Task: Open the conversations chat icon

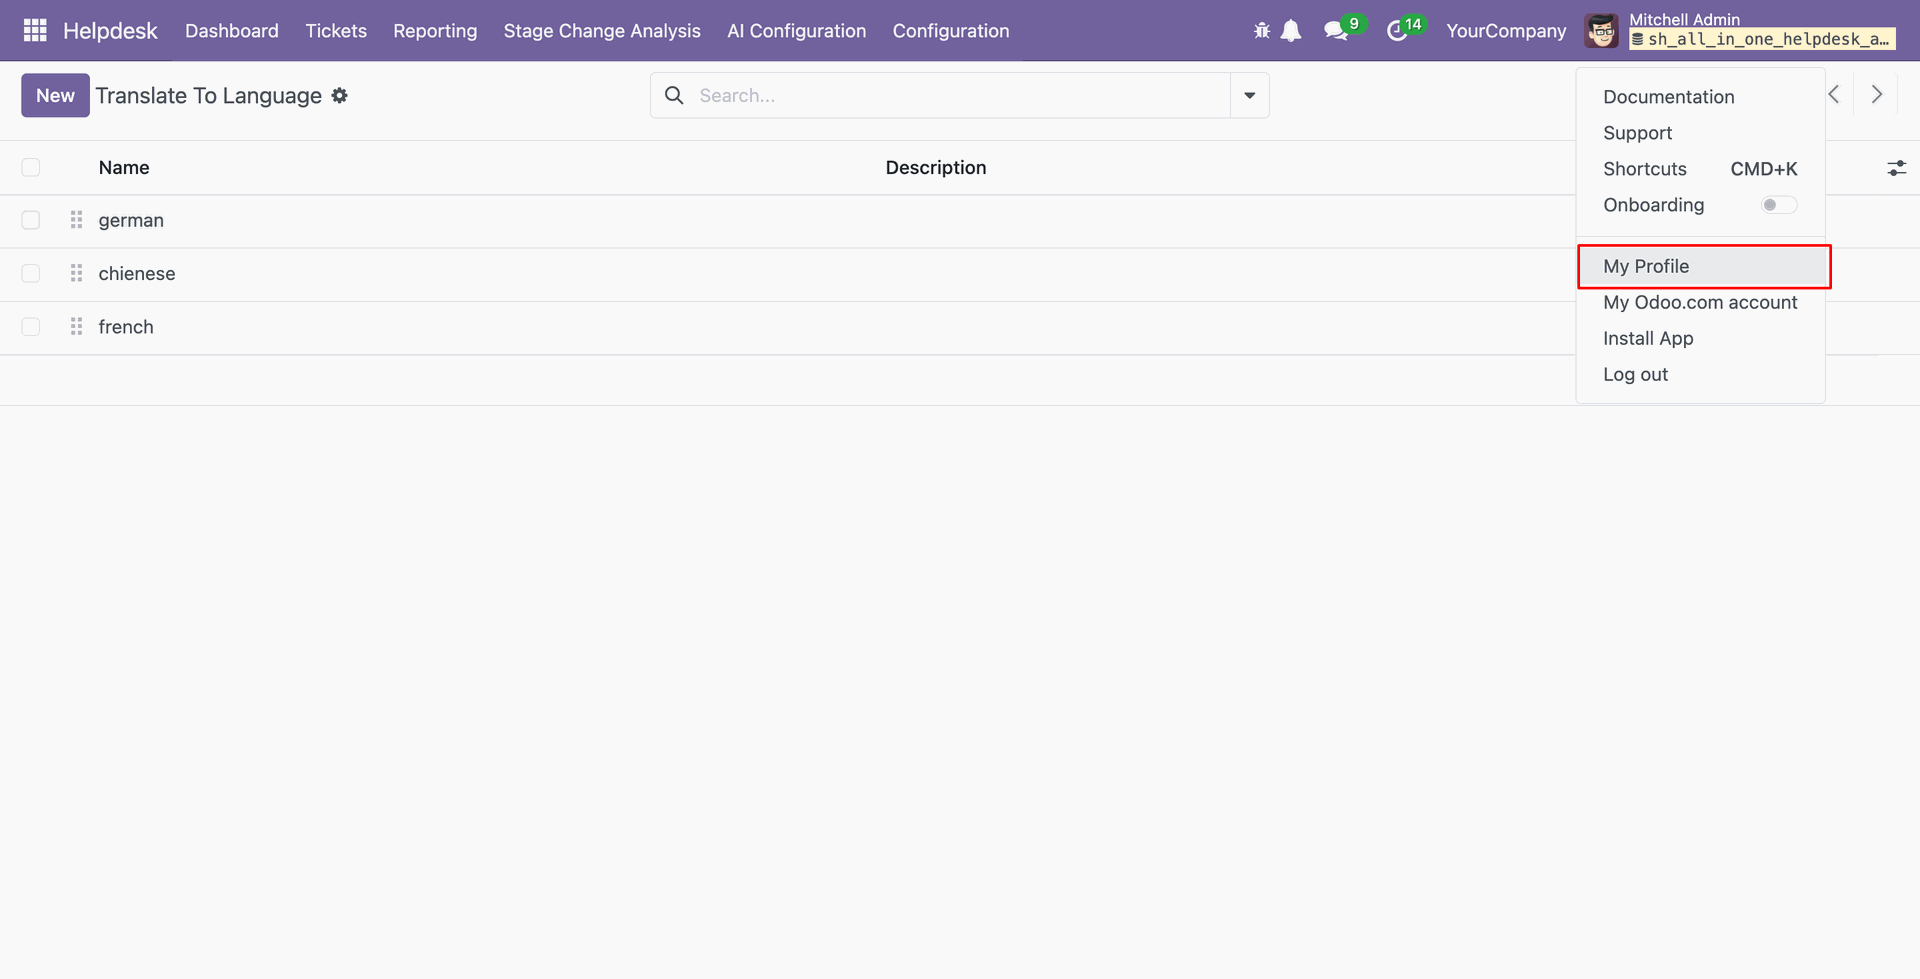Action: [x=1335, y=31]
